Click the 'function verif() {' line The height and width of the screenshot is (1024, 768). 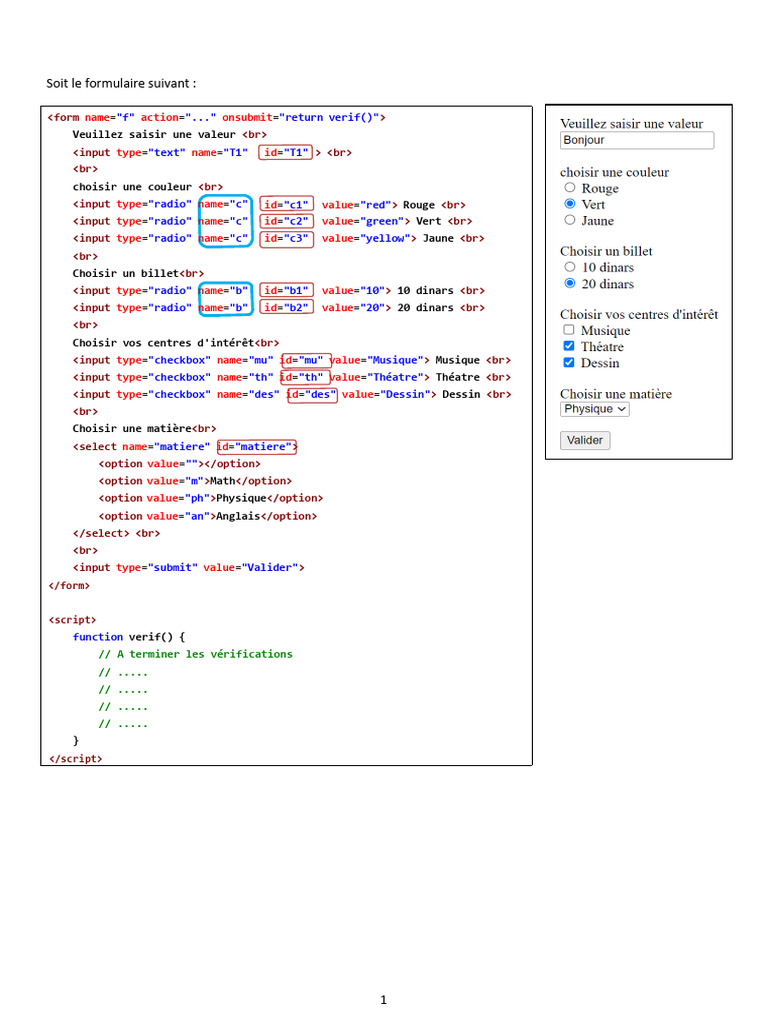click(x=129, y=637)
